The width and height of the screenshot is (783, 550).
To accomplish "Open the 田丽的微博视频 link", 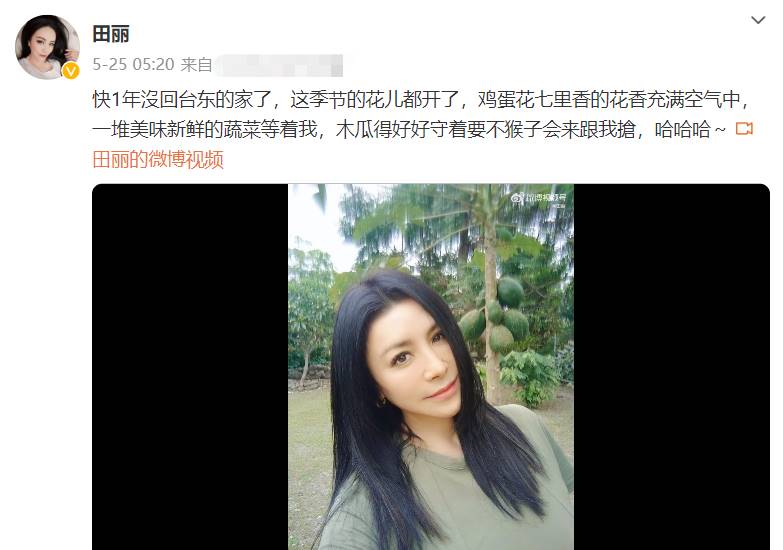I will (158, 160).
